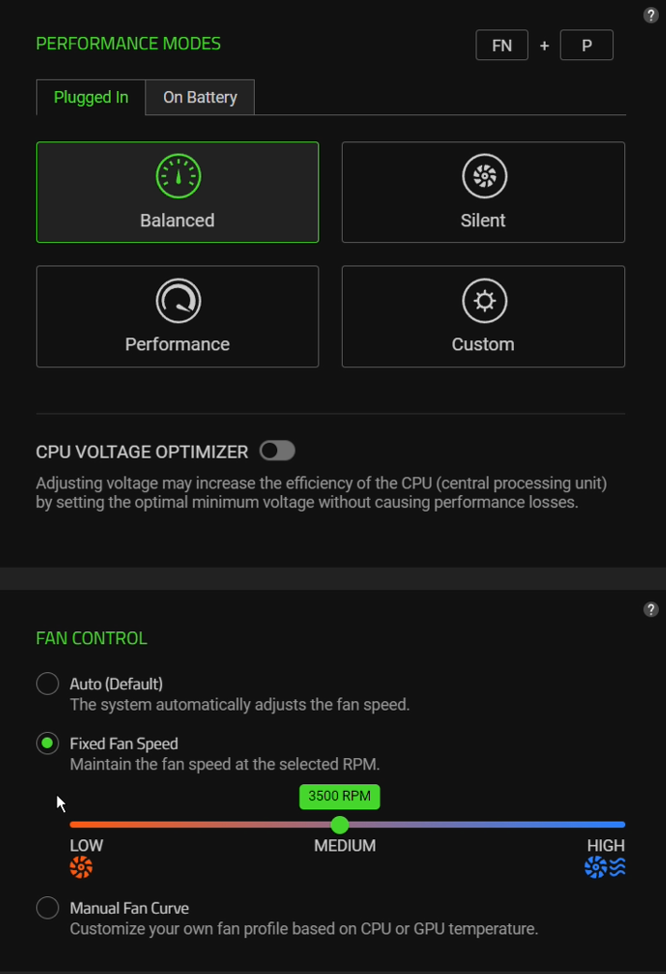Open help for Performance Modes section
The height and width of the screenshot is (974, 666).
[651, 16]
